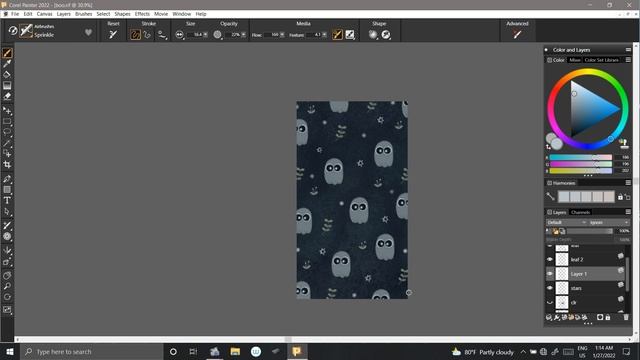Select the Lasso tool
The width and height of the screenshot is (640, 360).
7,132
